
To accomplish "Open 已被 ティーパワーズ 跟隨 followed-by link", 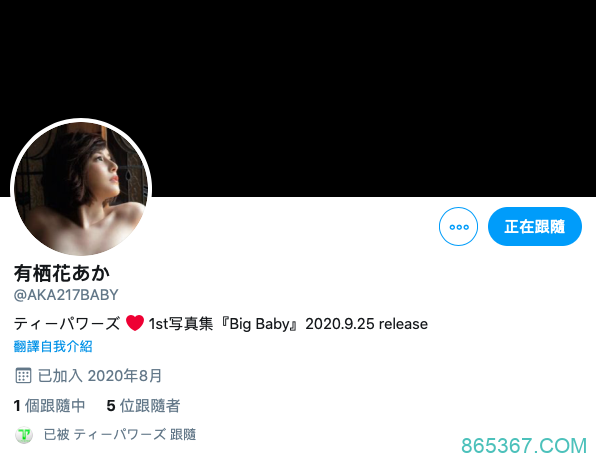I will pyautogui.click(x=120, y=434).
